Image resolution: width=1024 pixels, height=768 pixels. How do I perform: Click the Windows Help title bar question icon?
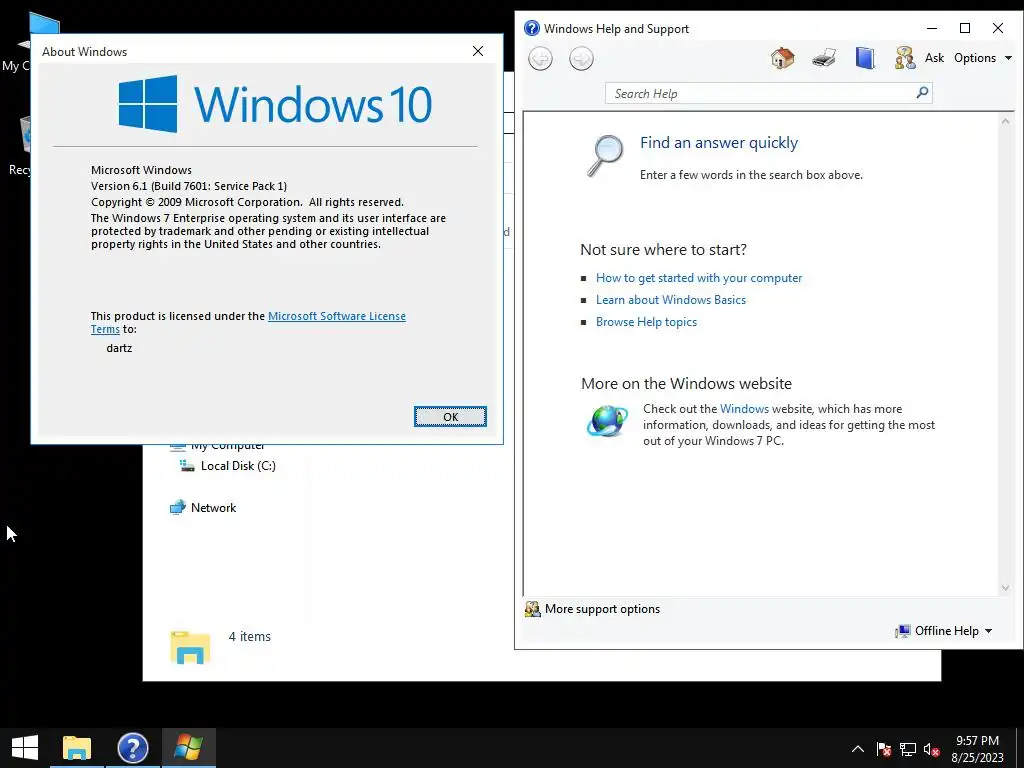(x=532, y=28)
